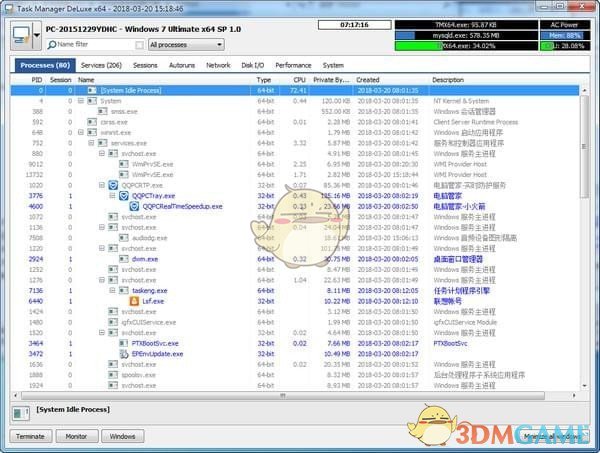Open the Services (206) tab
This screenshot has height=453, width=600.
[101, 65]
